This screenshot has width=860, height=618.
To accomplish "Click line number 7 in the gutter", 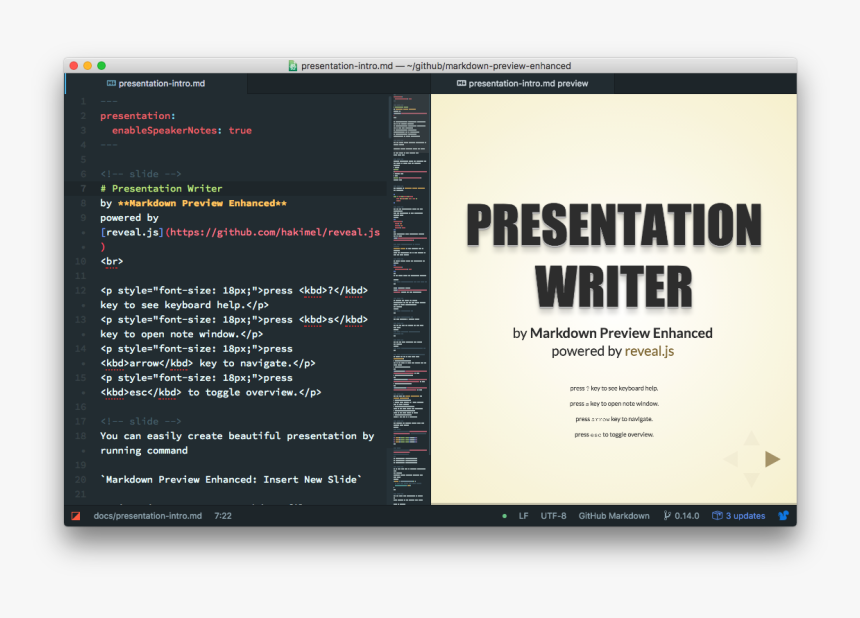I will point(83,189).
